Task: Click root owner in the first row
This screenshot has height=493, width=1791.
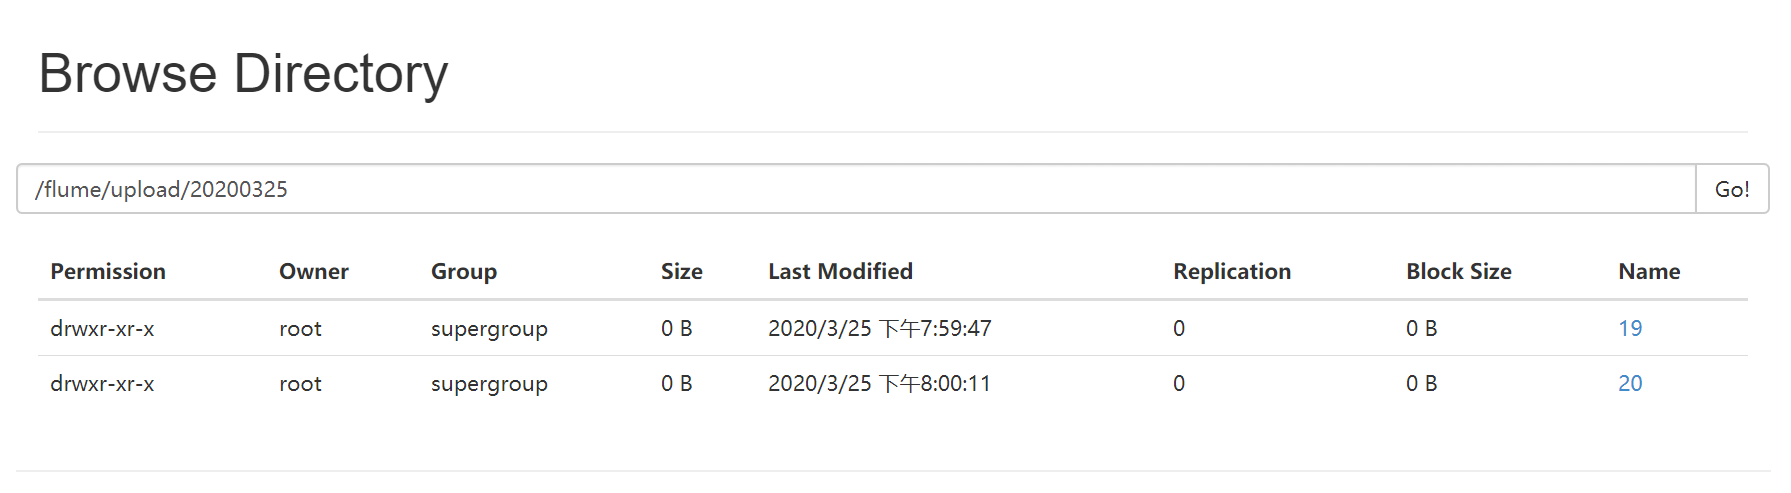Action: [300, 328]
